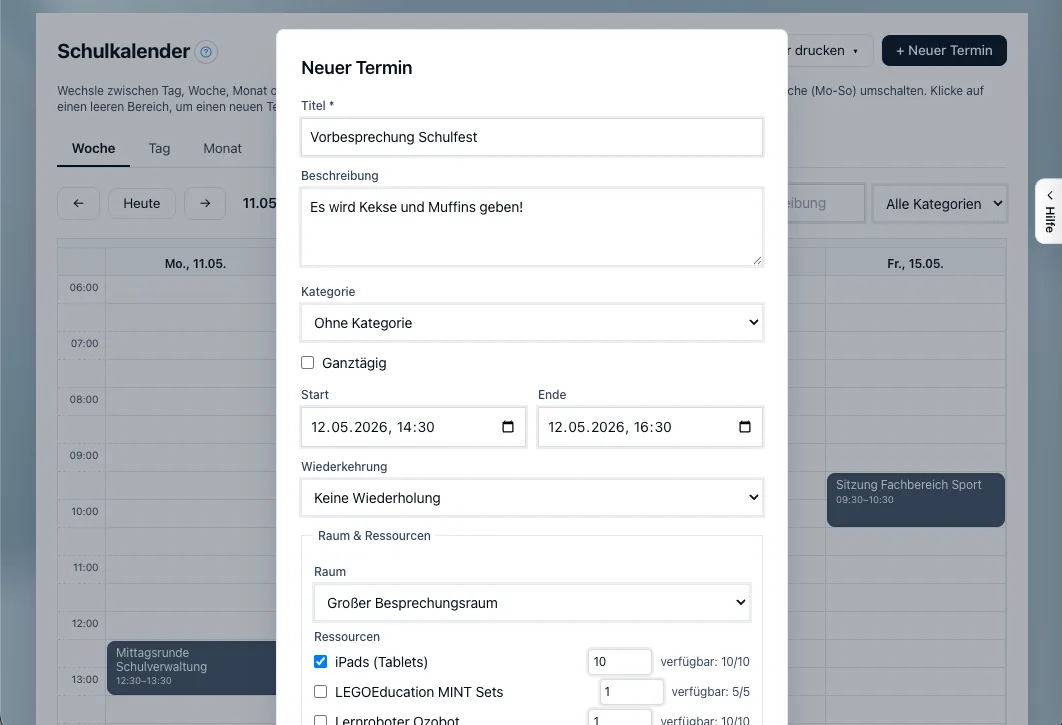Viewport: 1062px width, 725px height.
Task: Open the Ende date calendar picker icon
Action: [745, 427]
